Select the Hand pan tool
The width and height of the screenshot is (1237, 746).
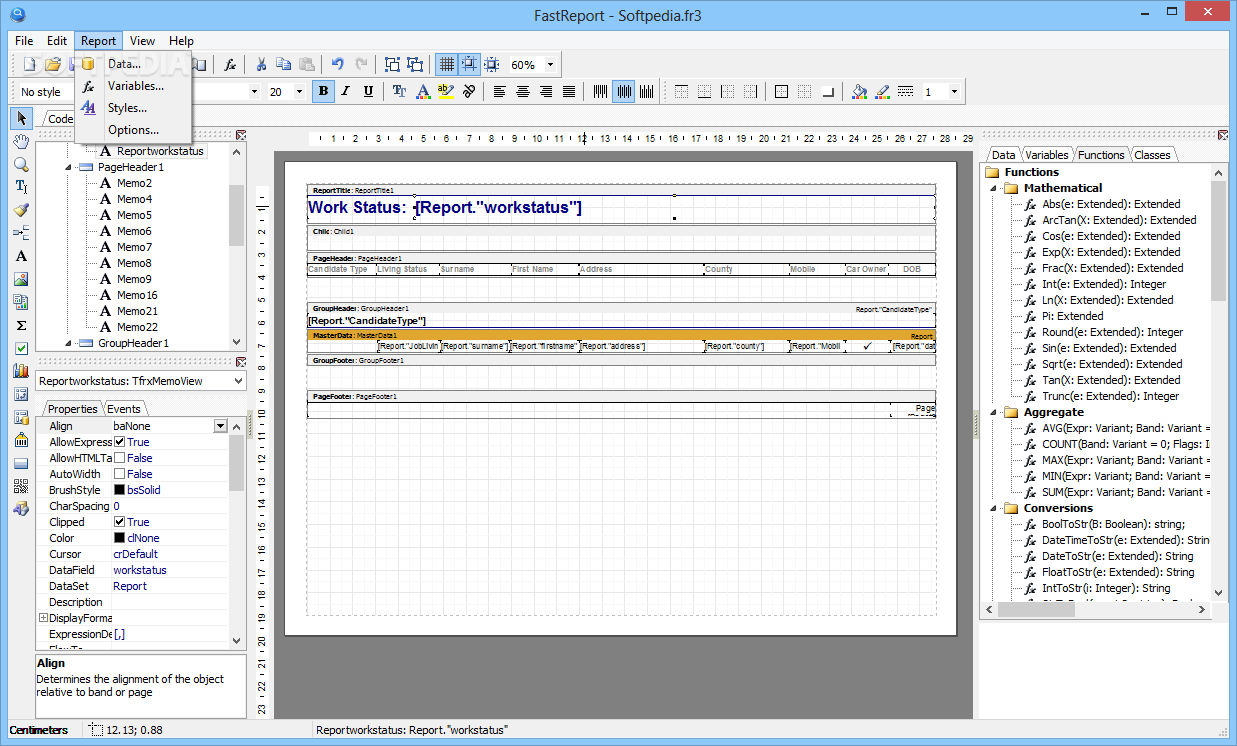21,141
